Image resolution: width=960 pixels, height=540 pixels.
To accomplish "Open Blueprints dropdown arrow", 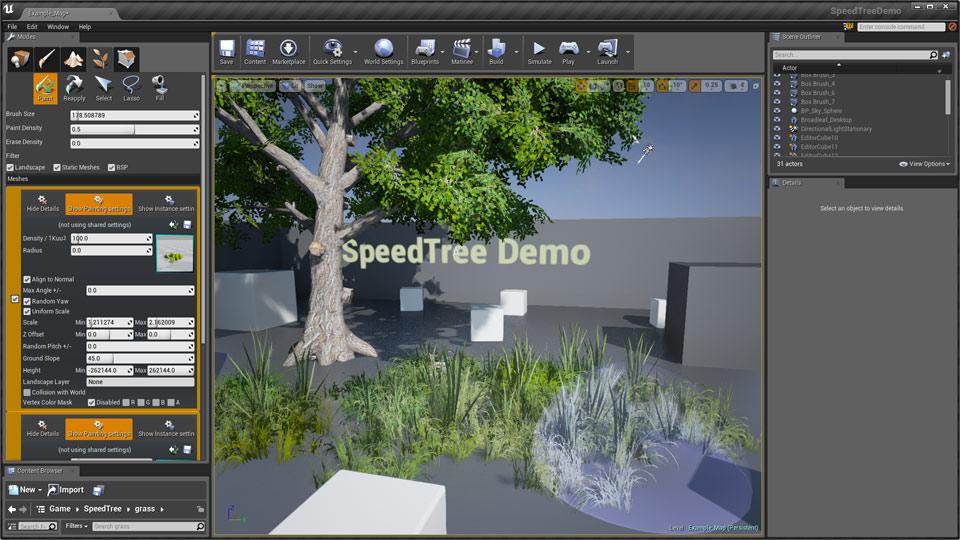I will [443, 52].
